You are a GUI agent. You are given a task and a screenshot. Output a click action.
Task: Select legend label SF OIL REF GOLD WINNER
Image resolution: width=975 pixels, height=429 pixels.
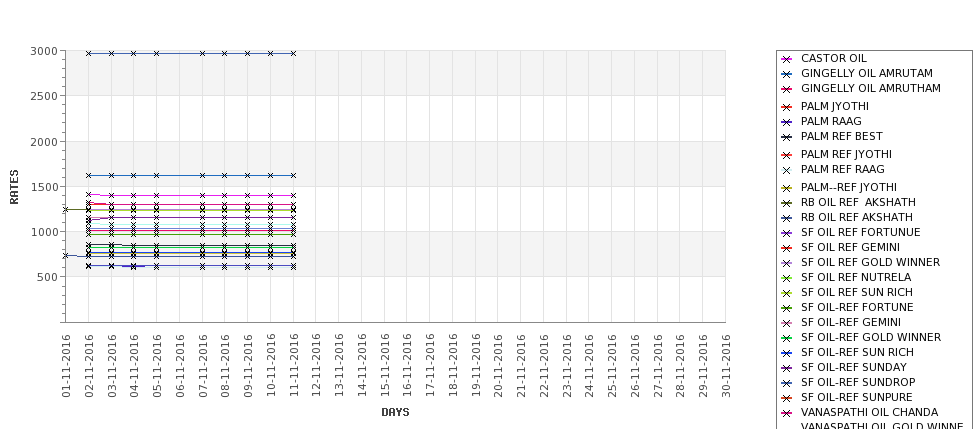(x=871, y=262)
